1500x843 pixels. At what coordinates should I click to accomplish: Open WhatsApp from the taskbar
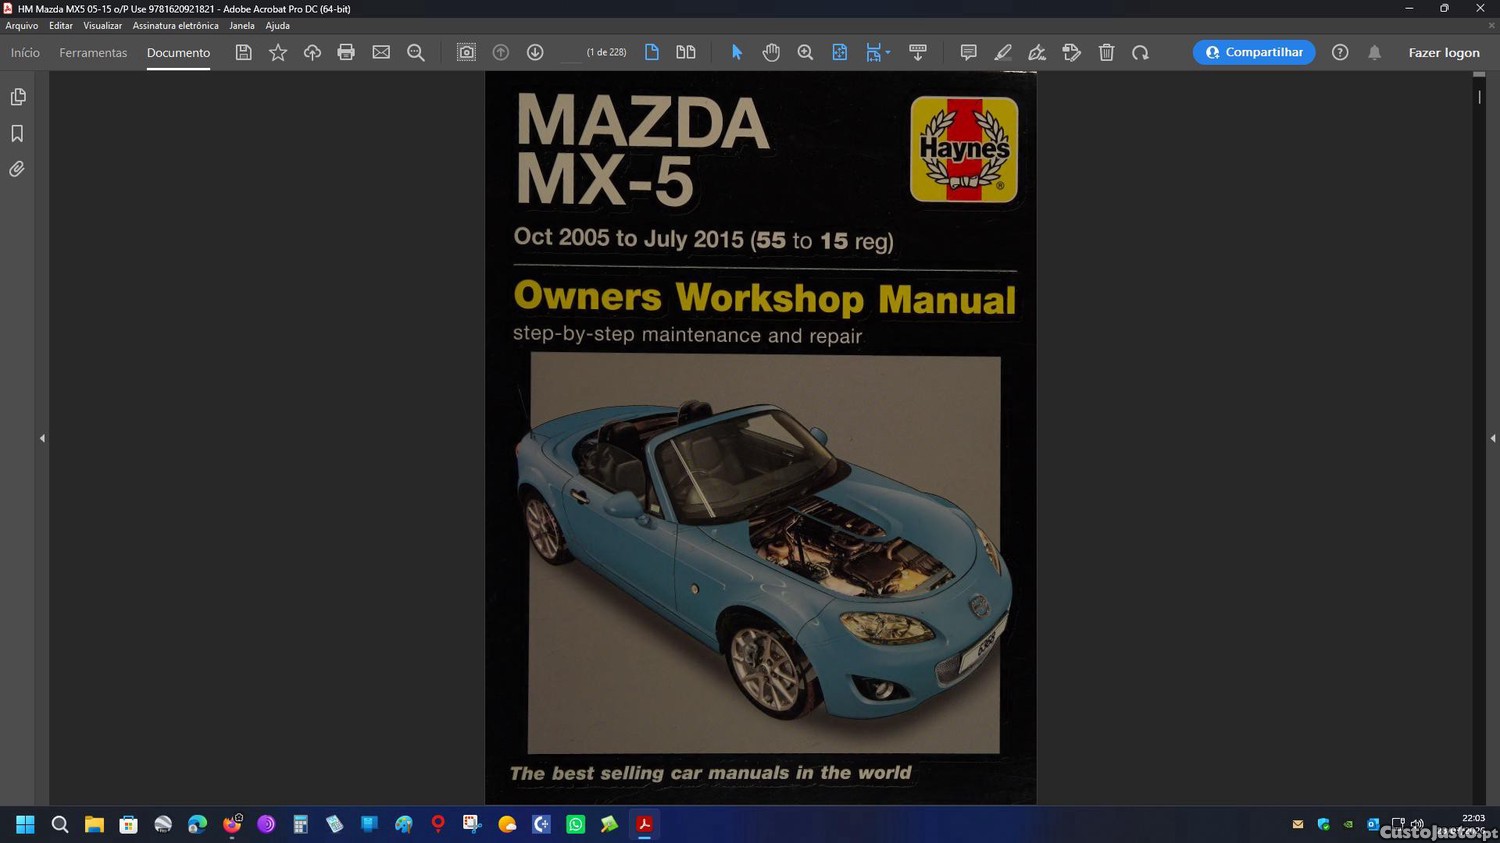click(575, 824)
